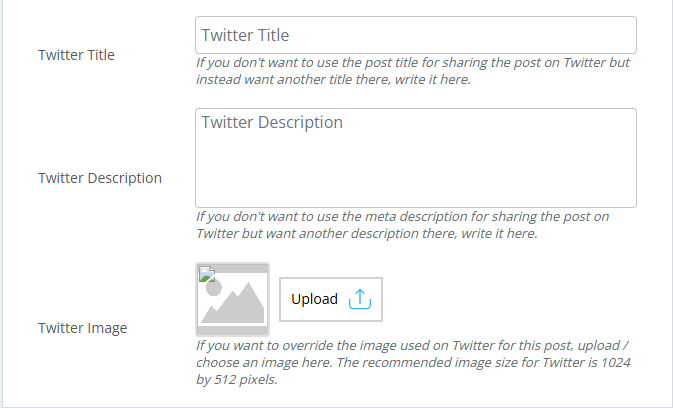673x408 pixels.
Task: Click the broken image icon in the preview corner
Action: (x=205, y=273)
